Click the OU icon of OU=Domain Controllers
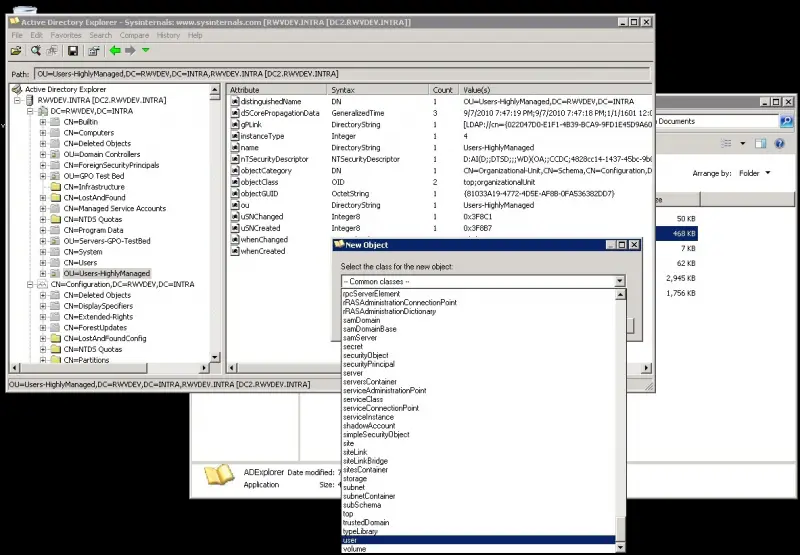This screenshot has width=800, height=555. tap(56, 154)
